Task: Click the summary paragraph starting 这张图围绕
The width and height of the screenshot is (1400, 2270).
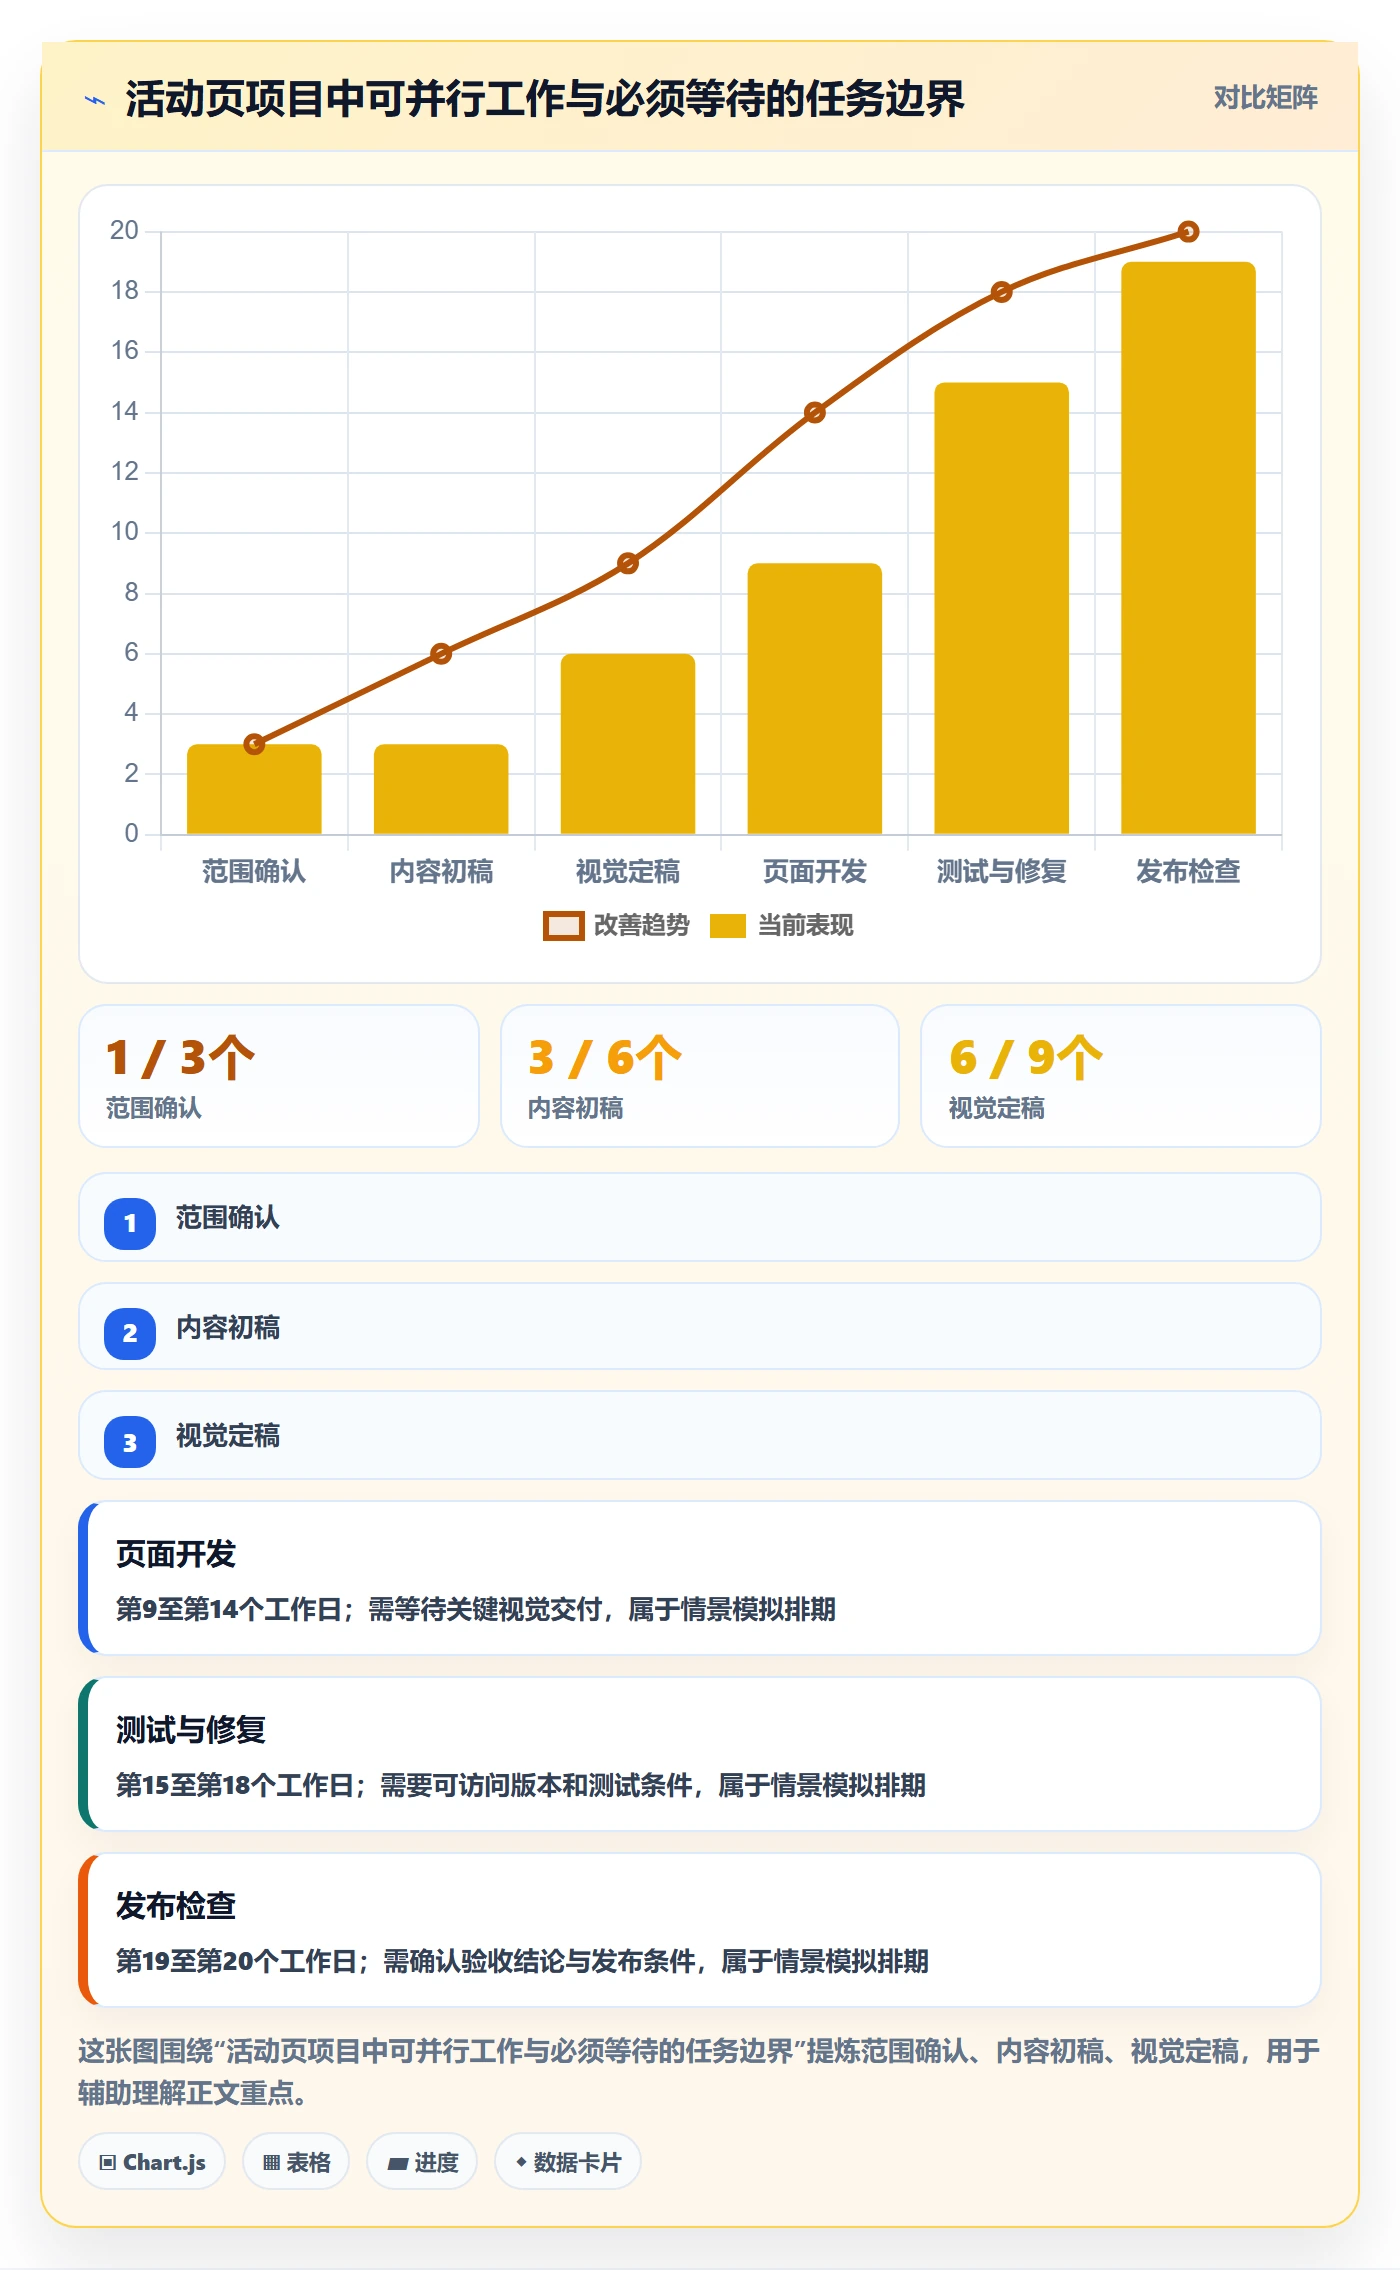Action: pos(699,2072)
